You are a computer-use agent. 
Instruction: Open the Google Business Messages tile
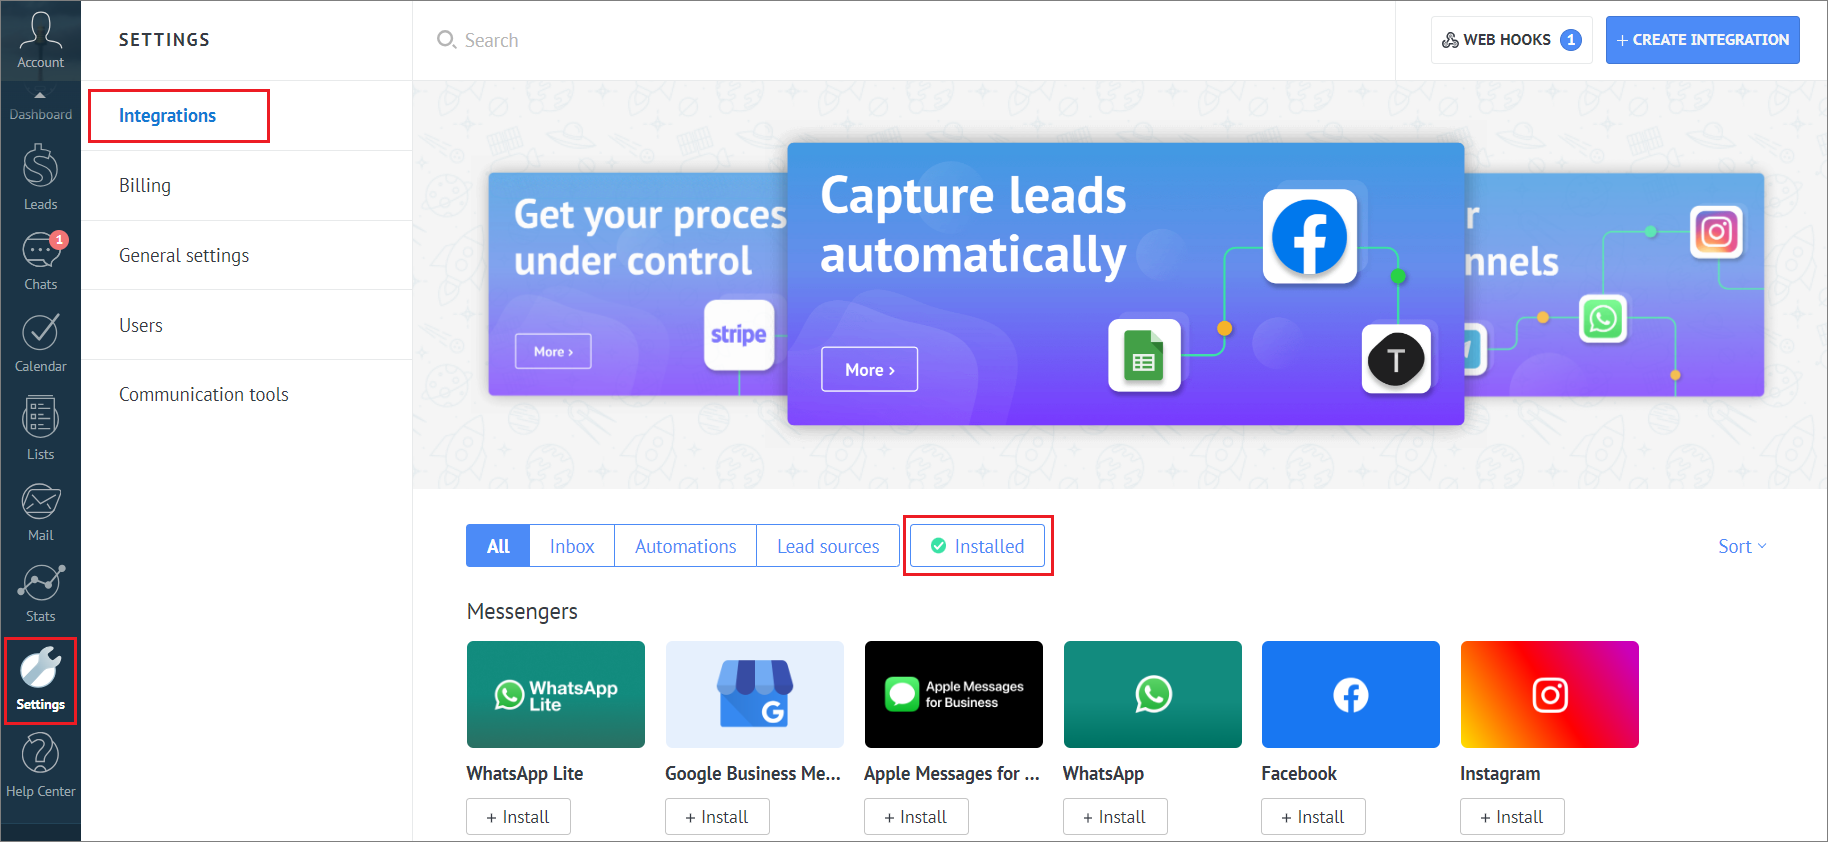click(755, 694)
